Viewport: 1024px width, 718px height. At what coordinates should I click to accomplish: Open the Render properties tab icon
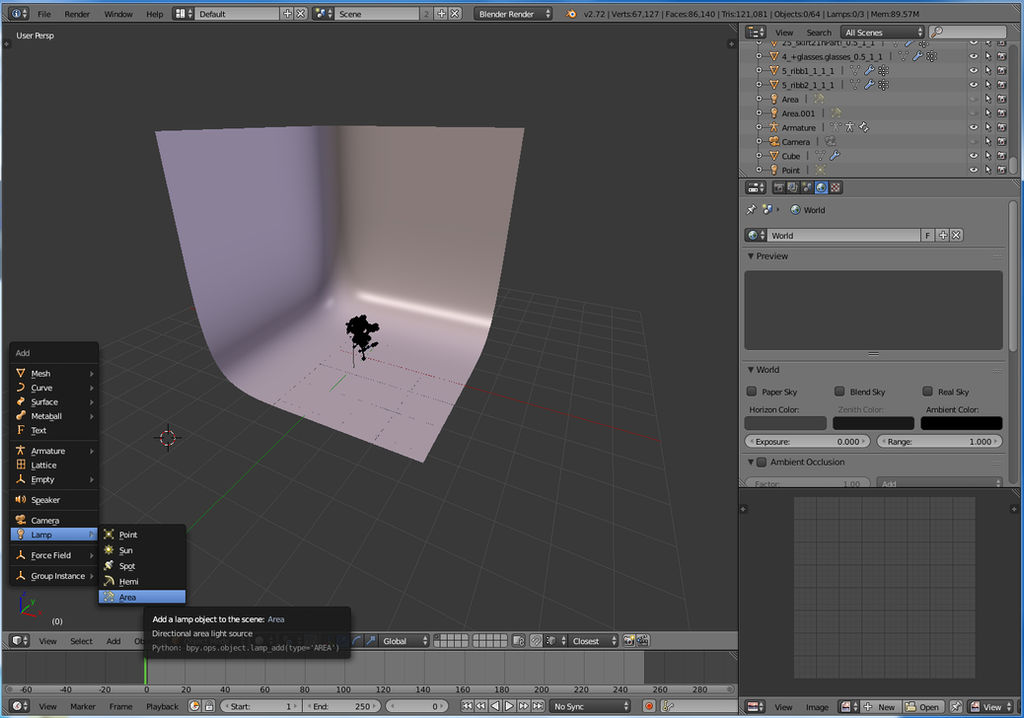pos(778,188)
